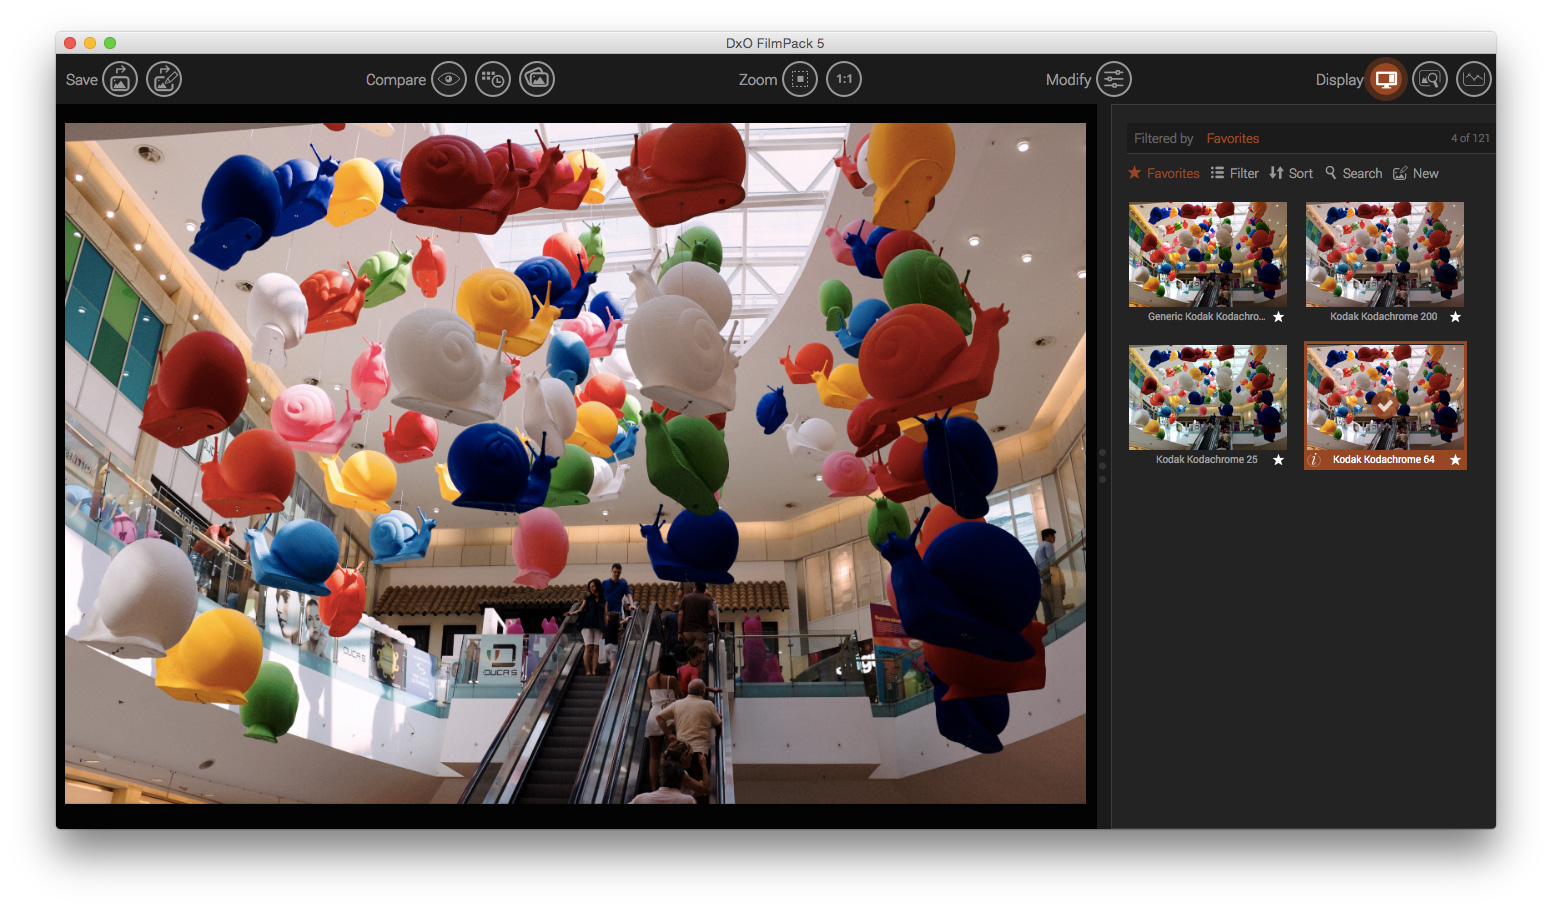Select the Kodak Kodachrome 200 preset thumbnail
The width and height of the screenshot is (1552, 909).
(1384, 254)
